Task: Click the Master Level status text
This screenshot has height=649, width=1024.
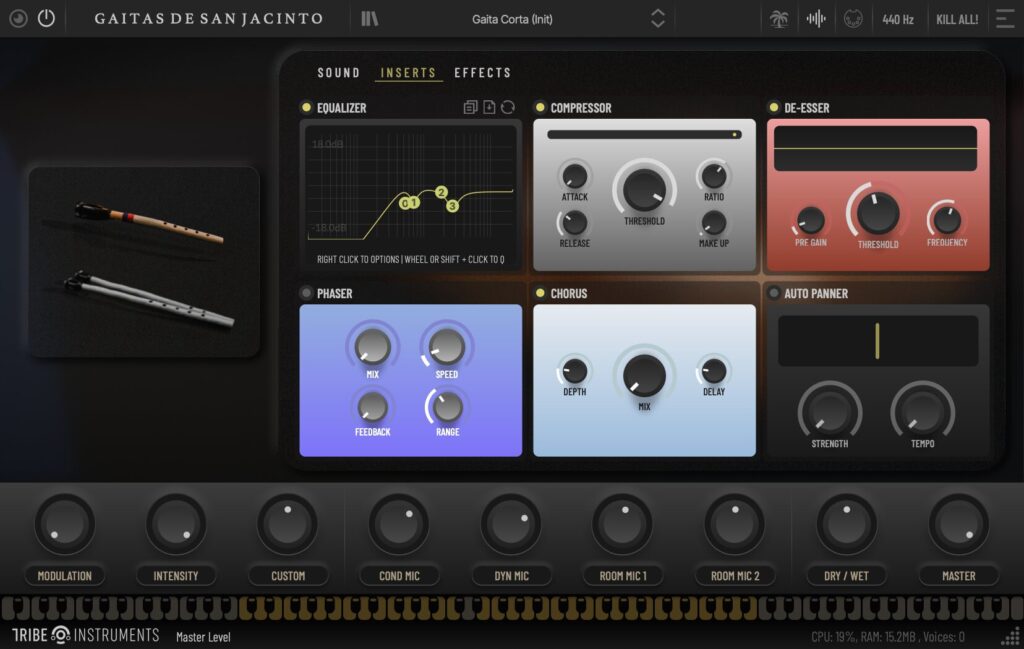Action: 203,637
